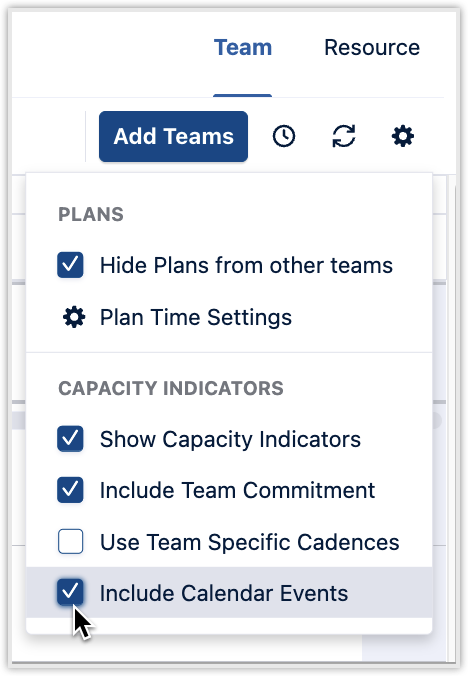Enable the Use Team Specific Cadences checkbox
468x676 pixels.
pyautogui.click(x=70, y=541)
